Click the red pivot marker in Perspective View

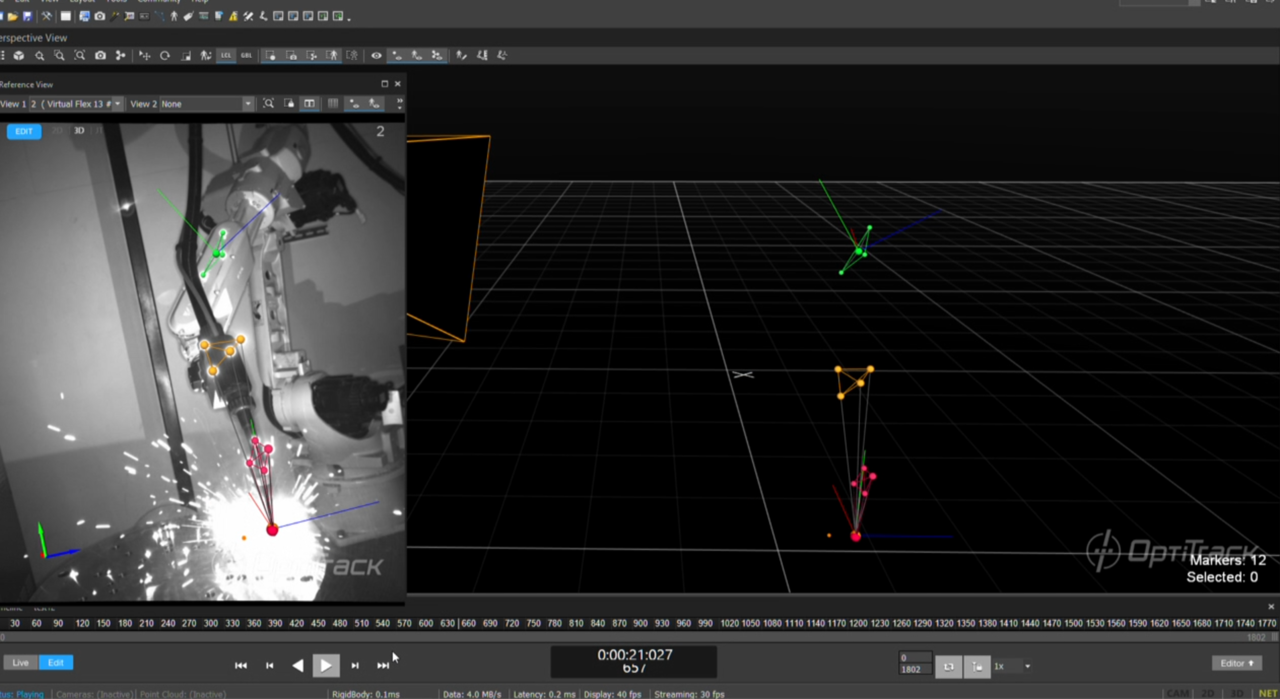point(855,536)
